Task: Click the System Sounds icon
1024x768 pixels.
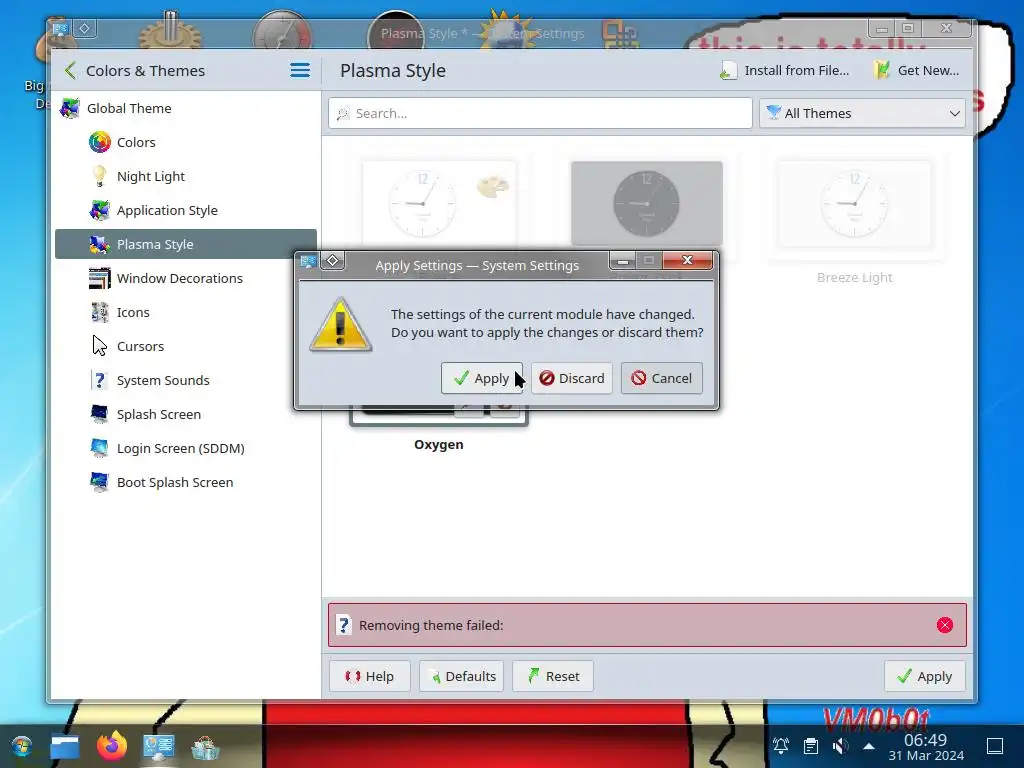Action: (x=99, y=380)
